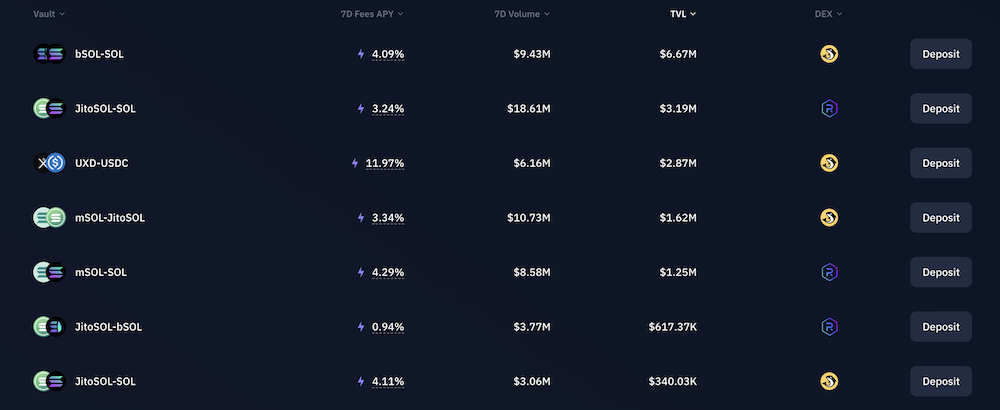This screenshot has height=410, width=1000.
Task: Click the lightning bolt beside 11.97% APY
Action: (x=355, y=163)
